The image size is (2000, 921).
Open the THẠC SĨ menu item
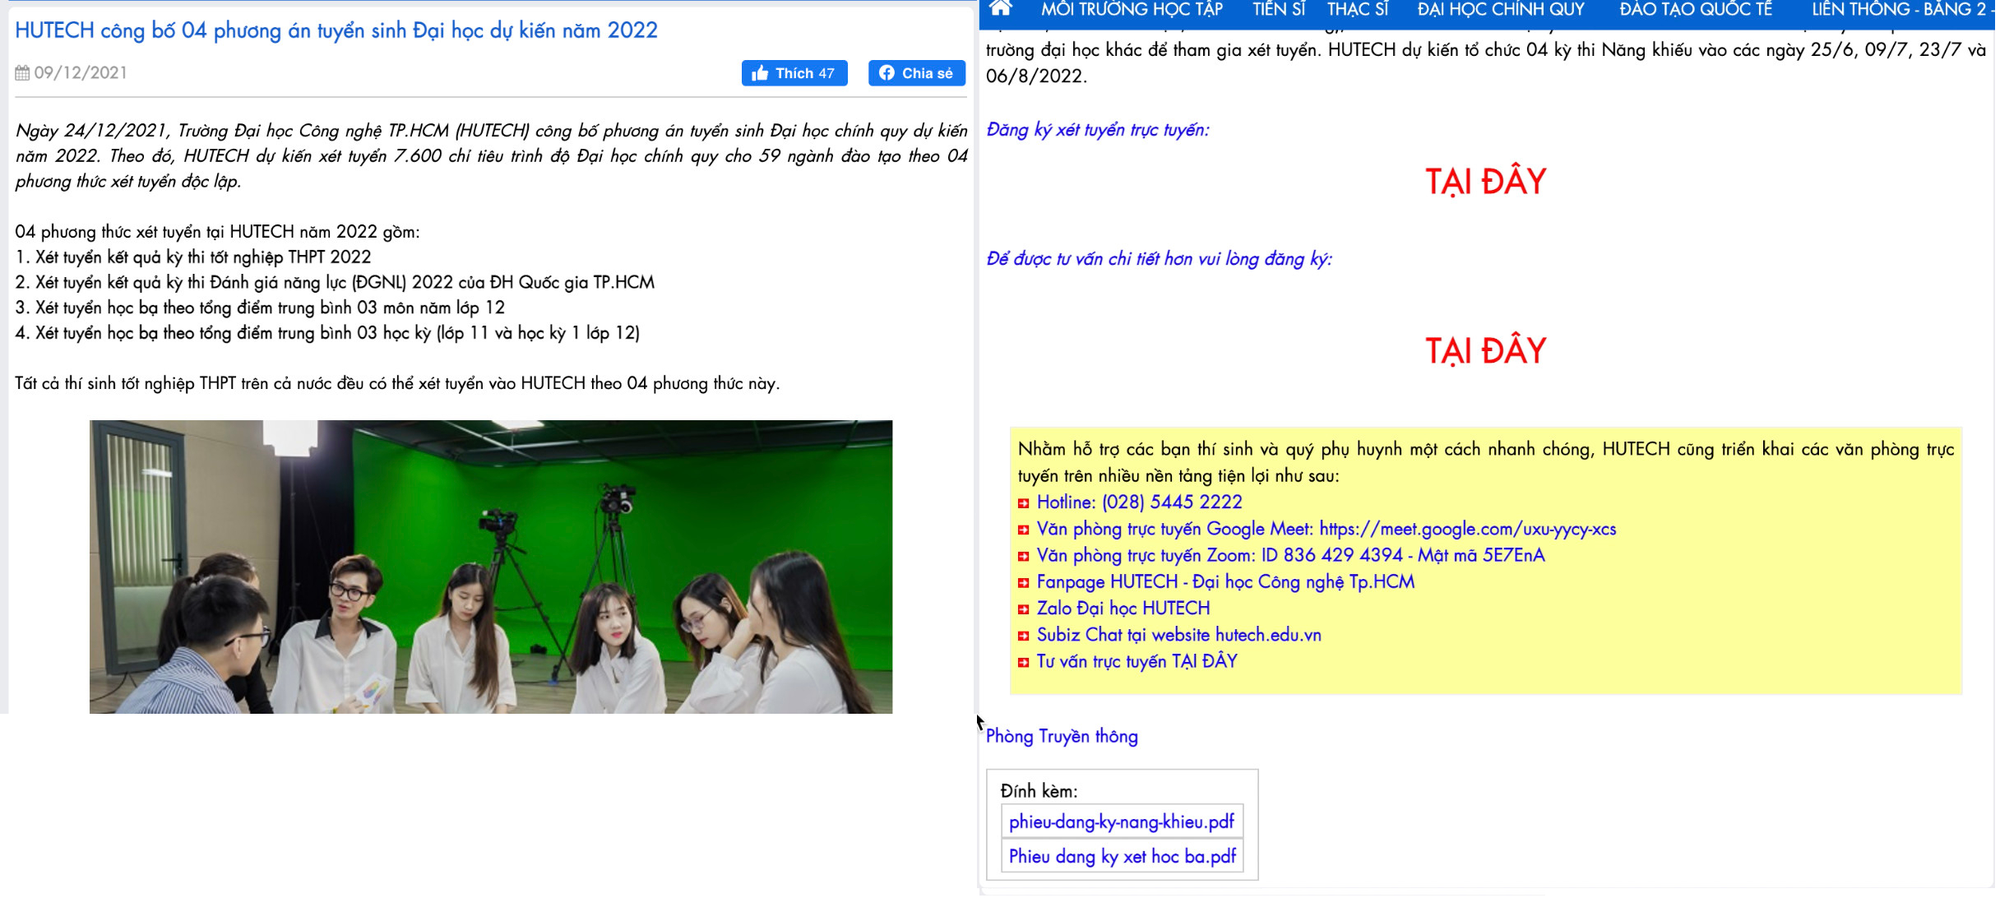tap(1358, 10)
